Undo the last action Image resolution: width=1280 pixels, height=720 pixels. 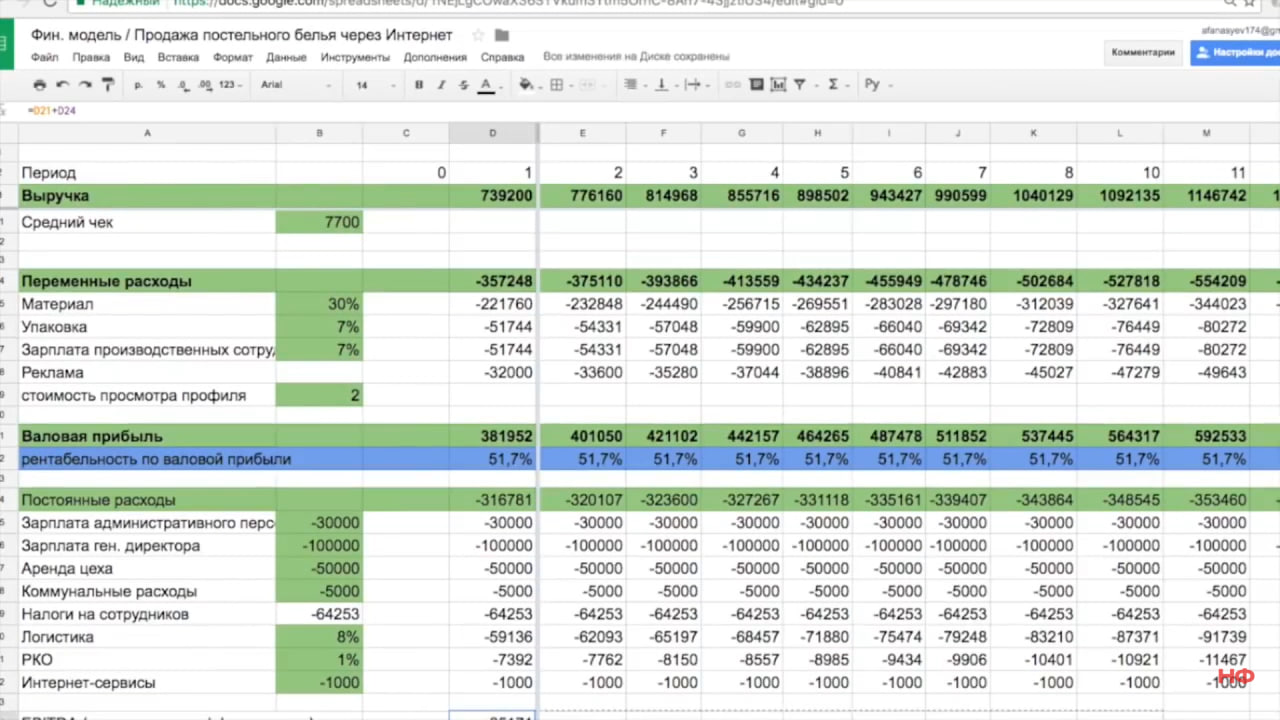63,85
